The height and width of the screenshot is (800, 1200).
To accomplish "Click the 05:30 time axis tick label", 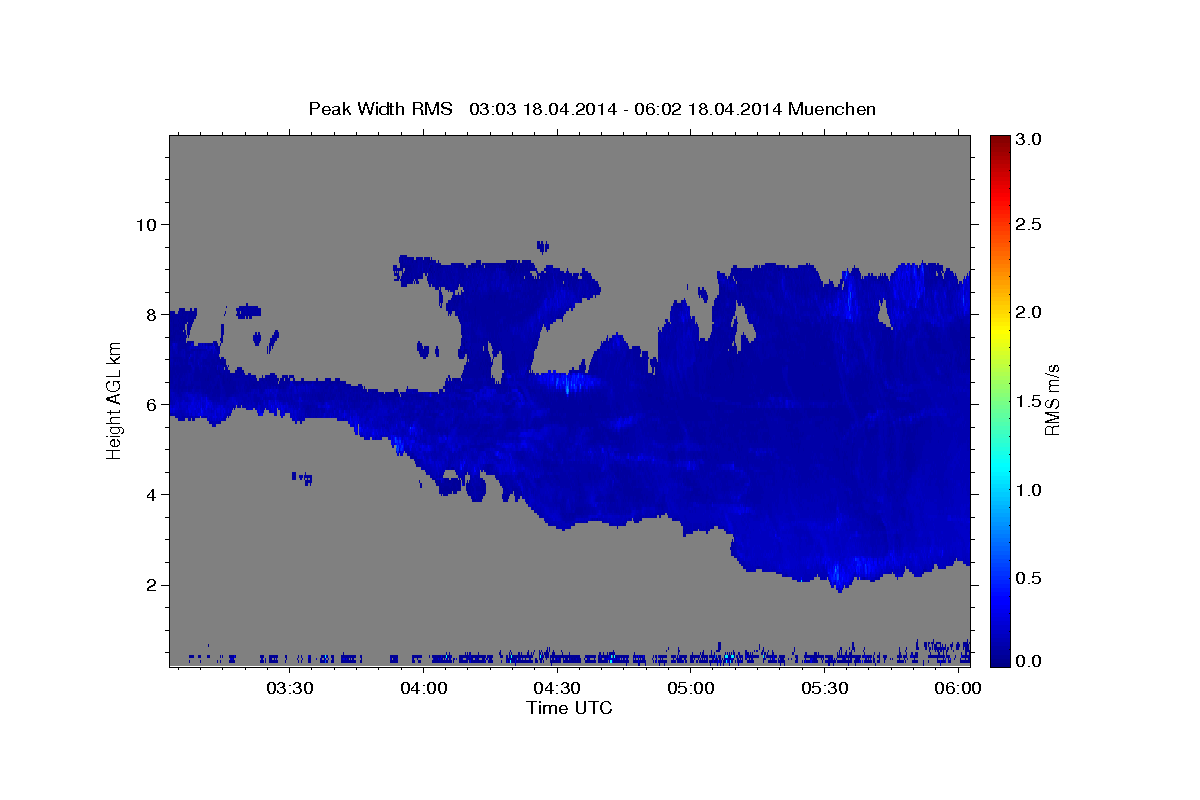I will [824, 689].
